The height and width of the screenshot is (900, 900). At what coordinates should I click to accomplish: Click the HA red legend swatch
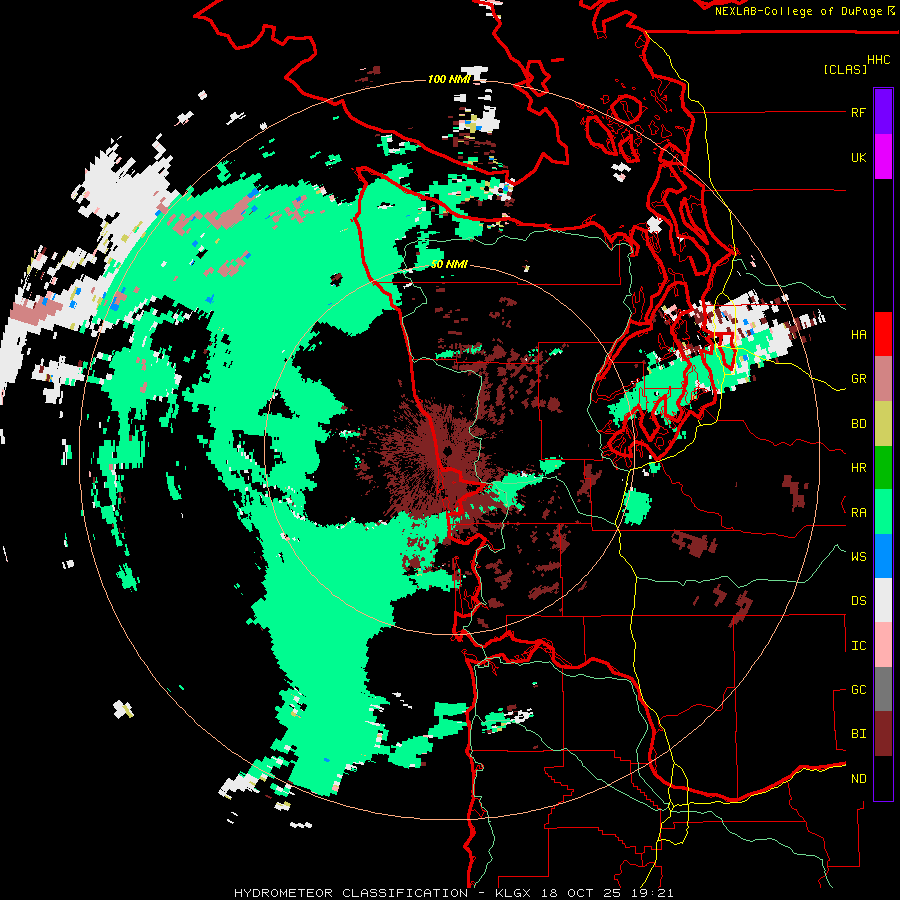pos(883,334)
